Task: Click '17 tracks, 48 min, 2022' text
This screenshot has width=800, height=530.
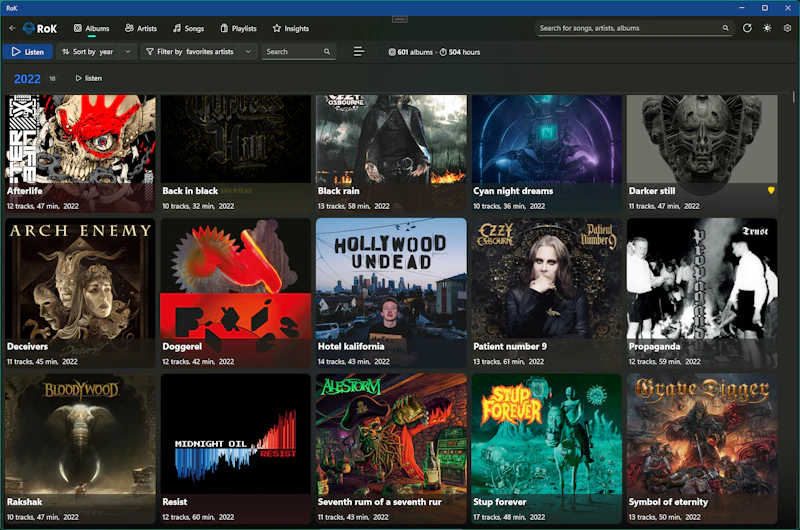Action: (x=509, y=517)
